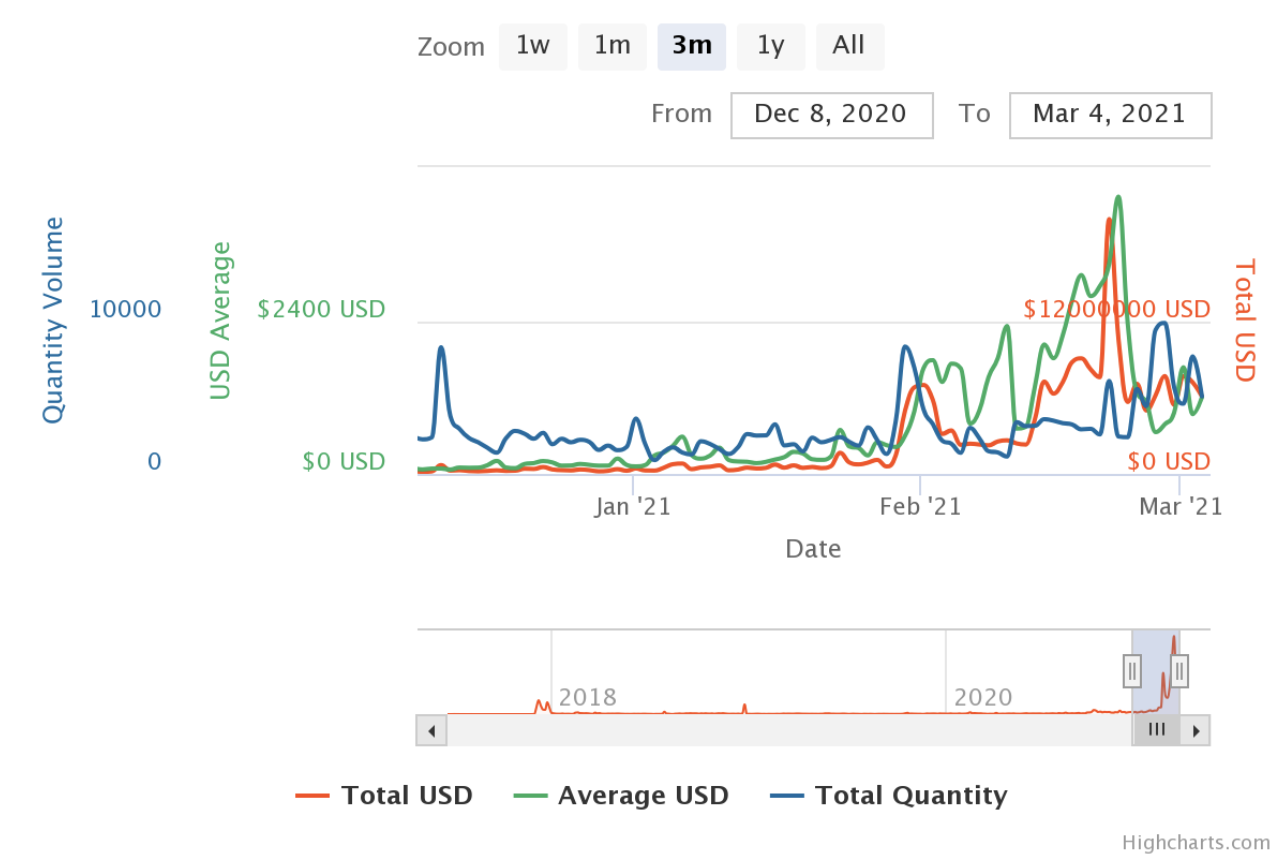Click the 2020 marker in navigator timeline
Viewport: 1284px width, 856px height.
coord(983,697)
